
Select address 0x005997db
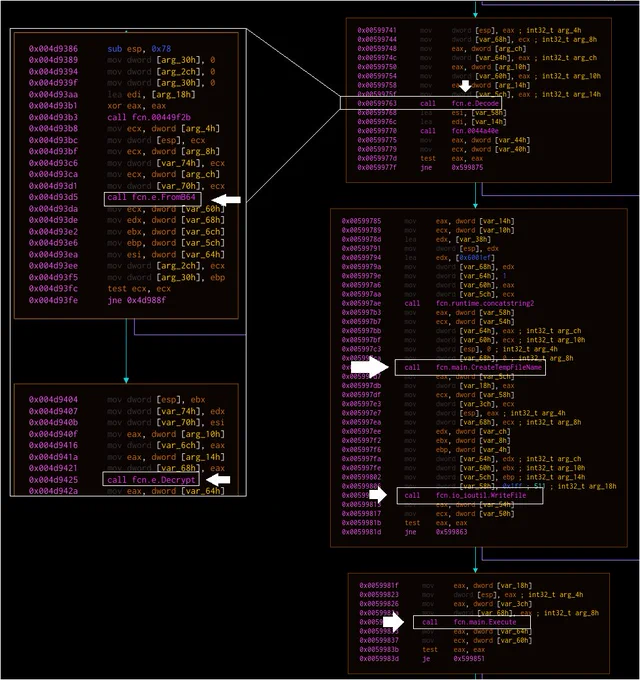361,386
